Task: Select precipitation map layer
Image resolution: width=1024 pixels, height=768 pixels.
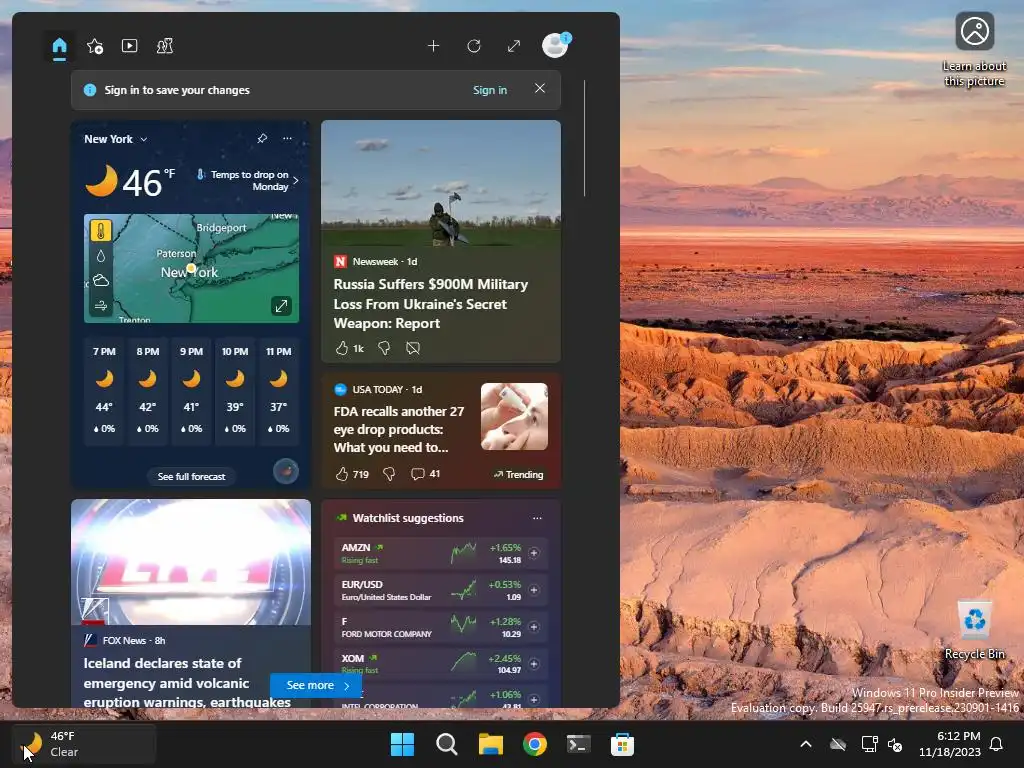Action: (x=101, y=256)
